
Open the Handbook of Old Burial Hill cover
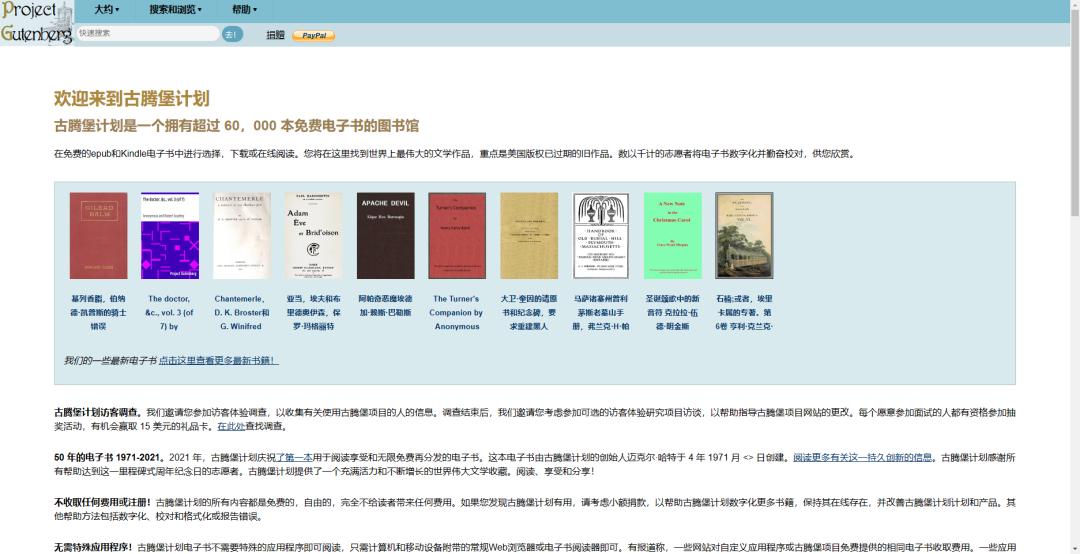point(601,236)
